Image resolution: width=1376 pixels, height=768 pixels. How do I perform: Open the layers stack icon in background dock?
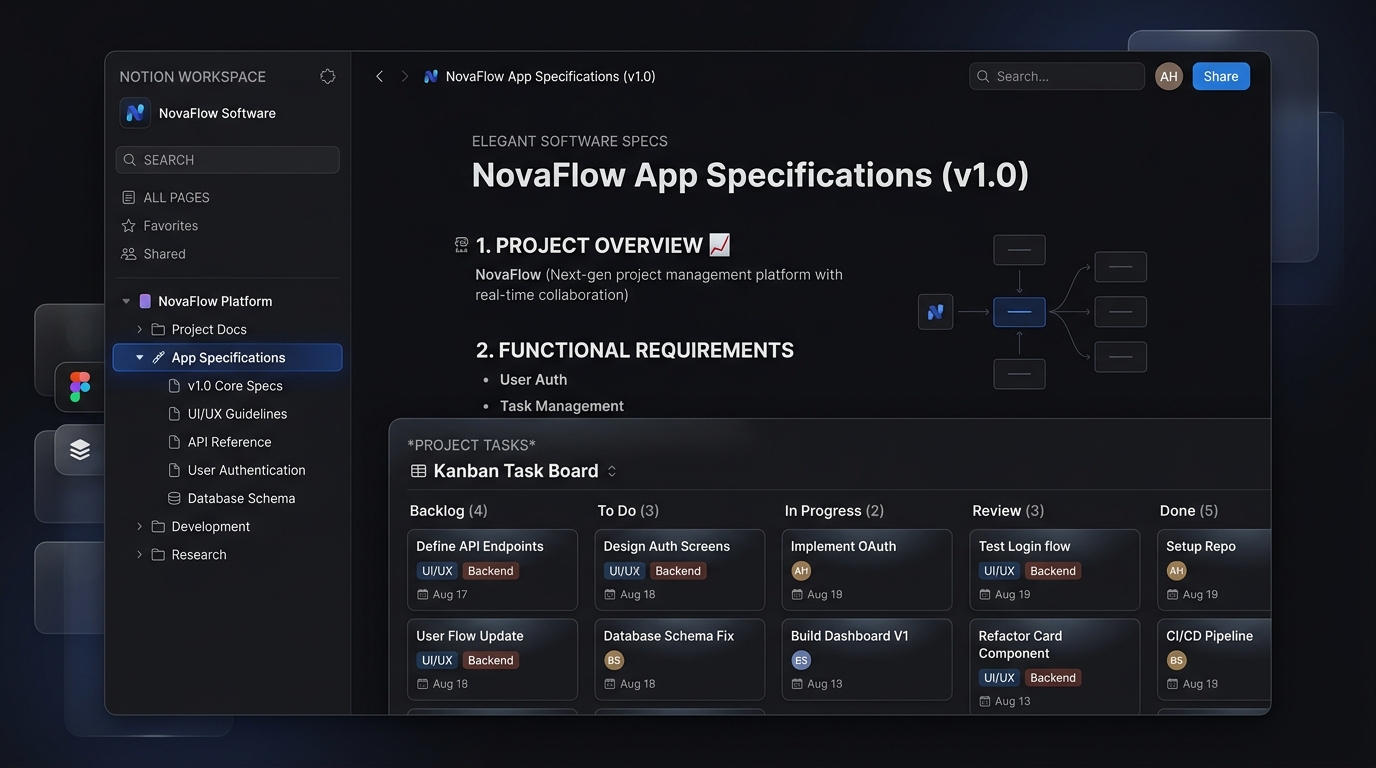[80, 450]
